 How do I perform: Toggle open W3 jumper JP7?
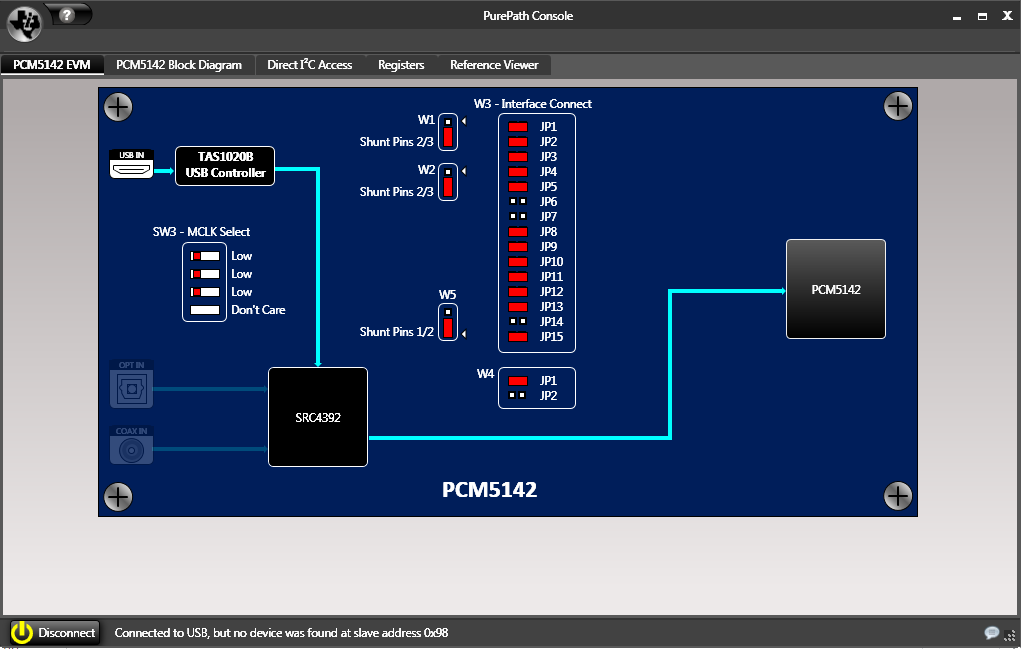point(518,217)
